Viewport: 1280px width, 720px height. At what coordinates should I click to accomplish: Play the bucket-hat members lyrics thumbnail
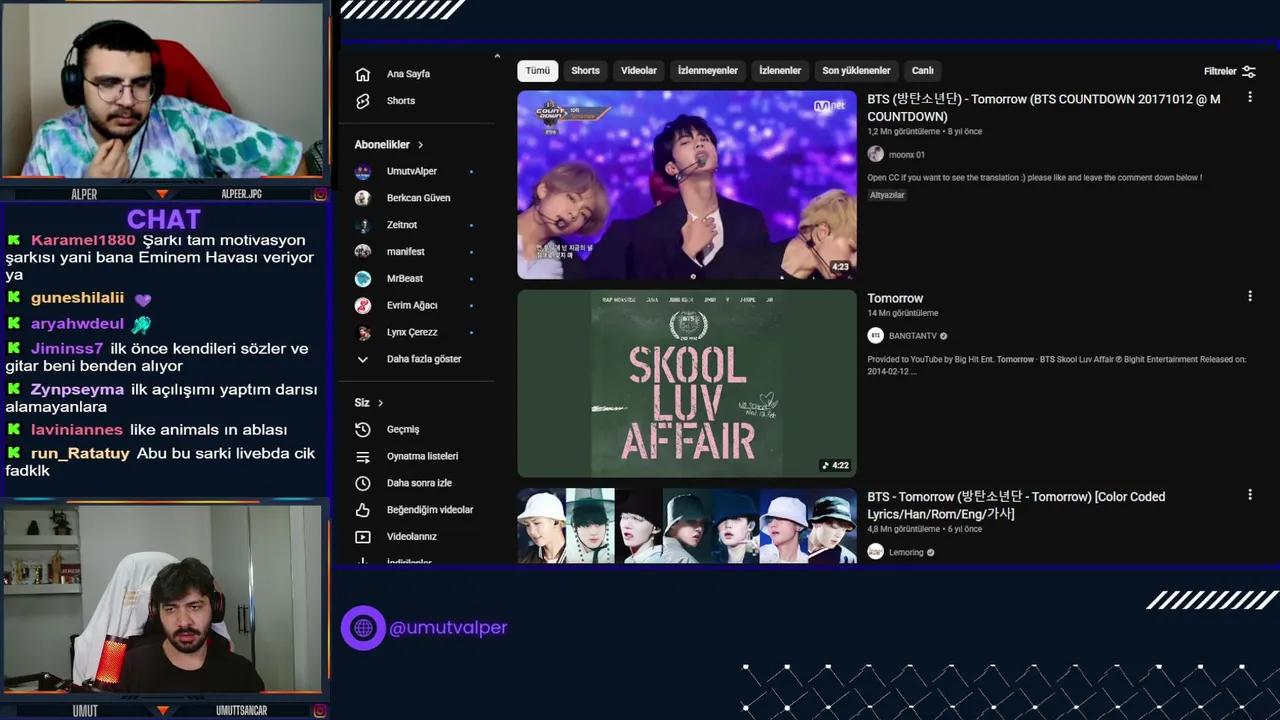[687, 526]
